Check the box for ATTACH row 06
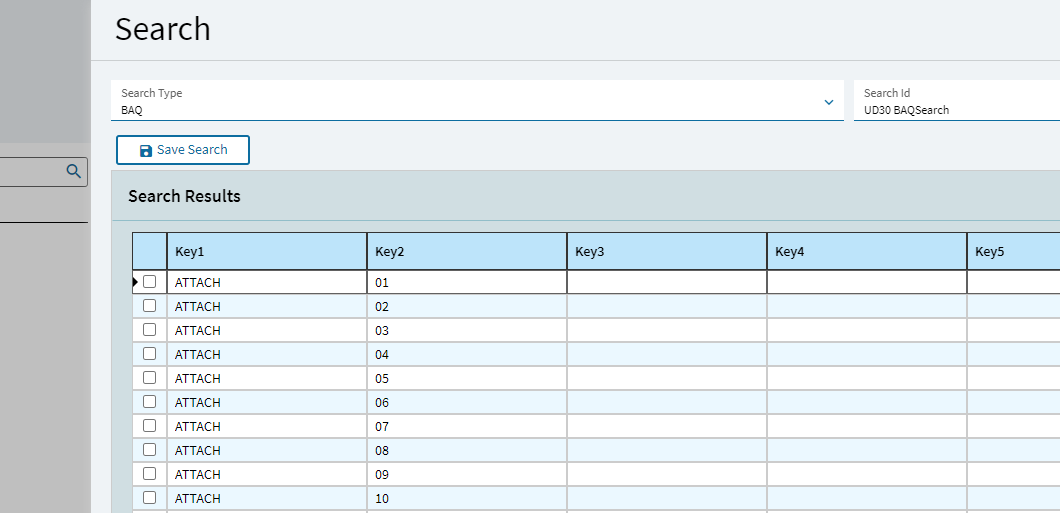 149,401
